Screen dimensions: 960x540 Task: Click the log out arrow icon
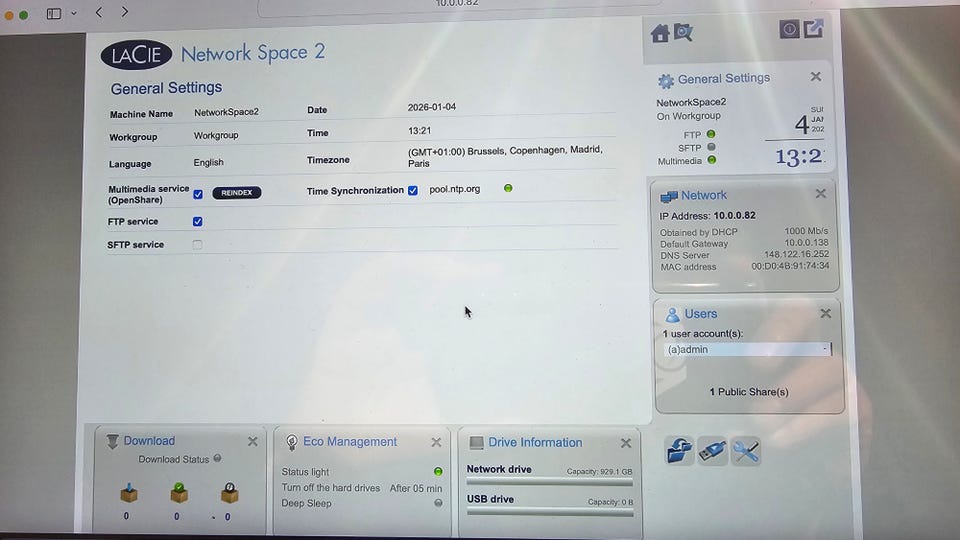pyautogui.click(x=814, y=28)
